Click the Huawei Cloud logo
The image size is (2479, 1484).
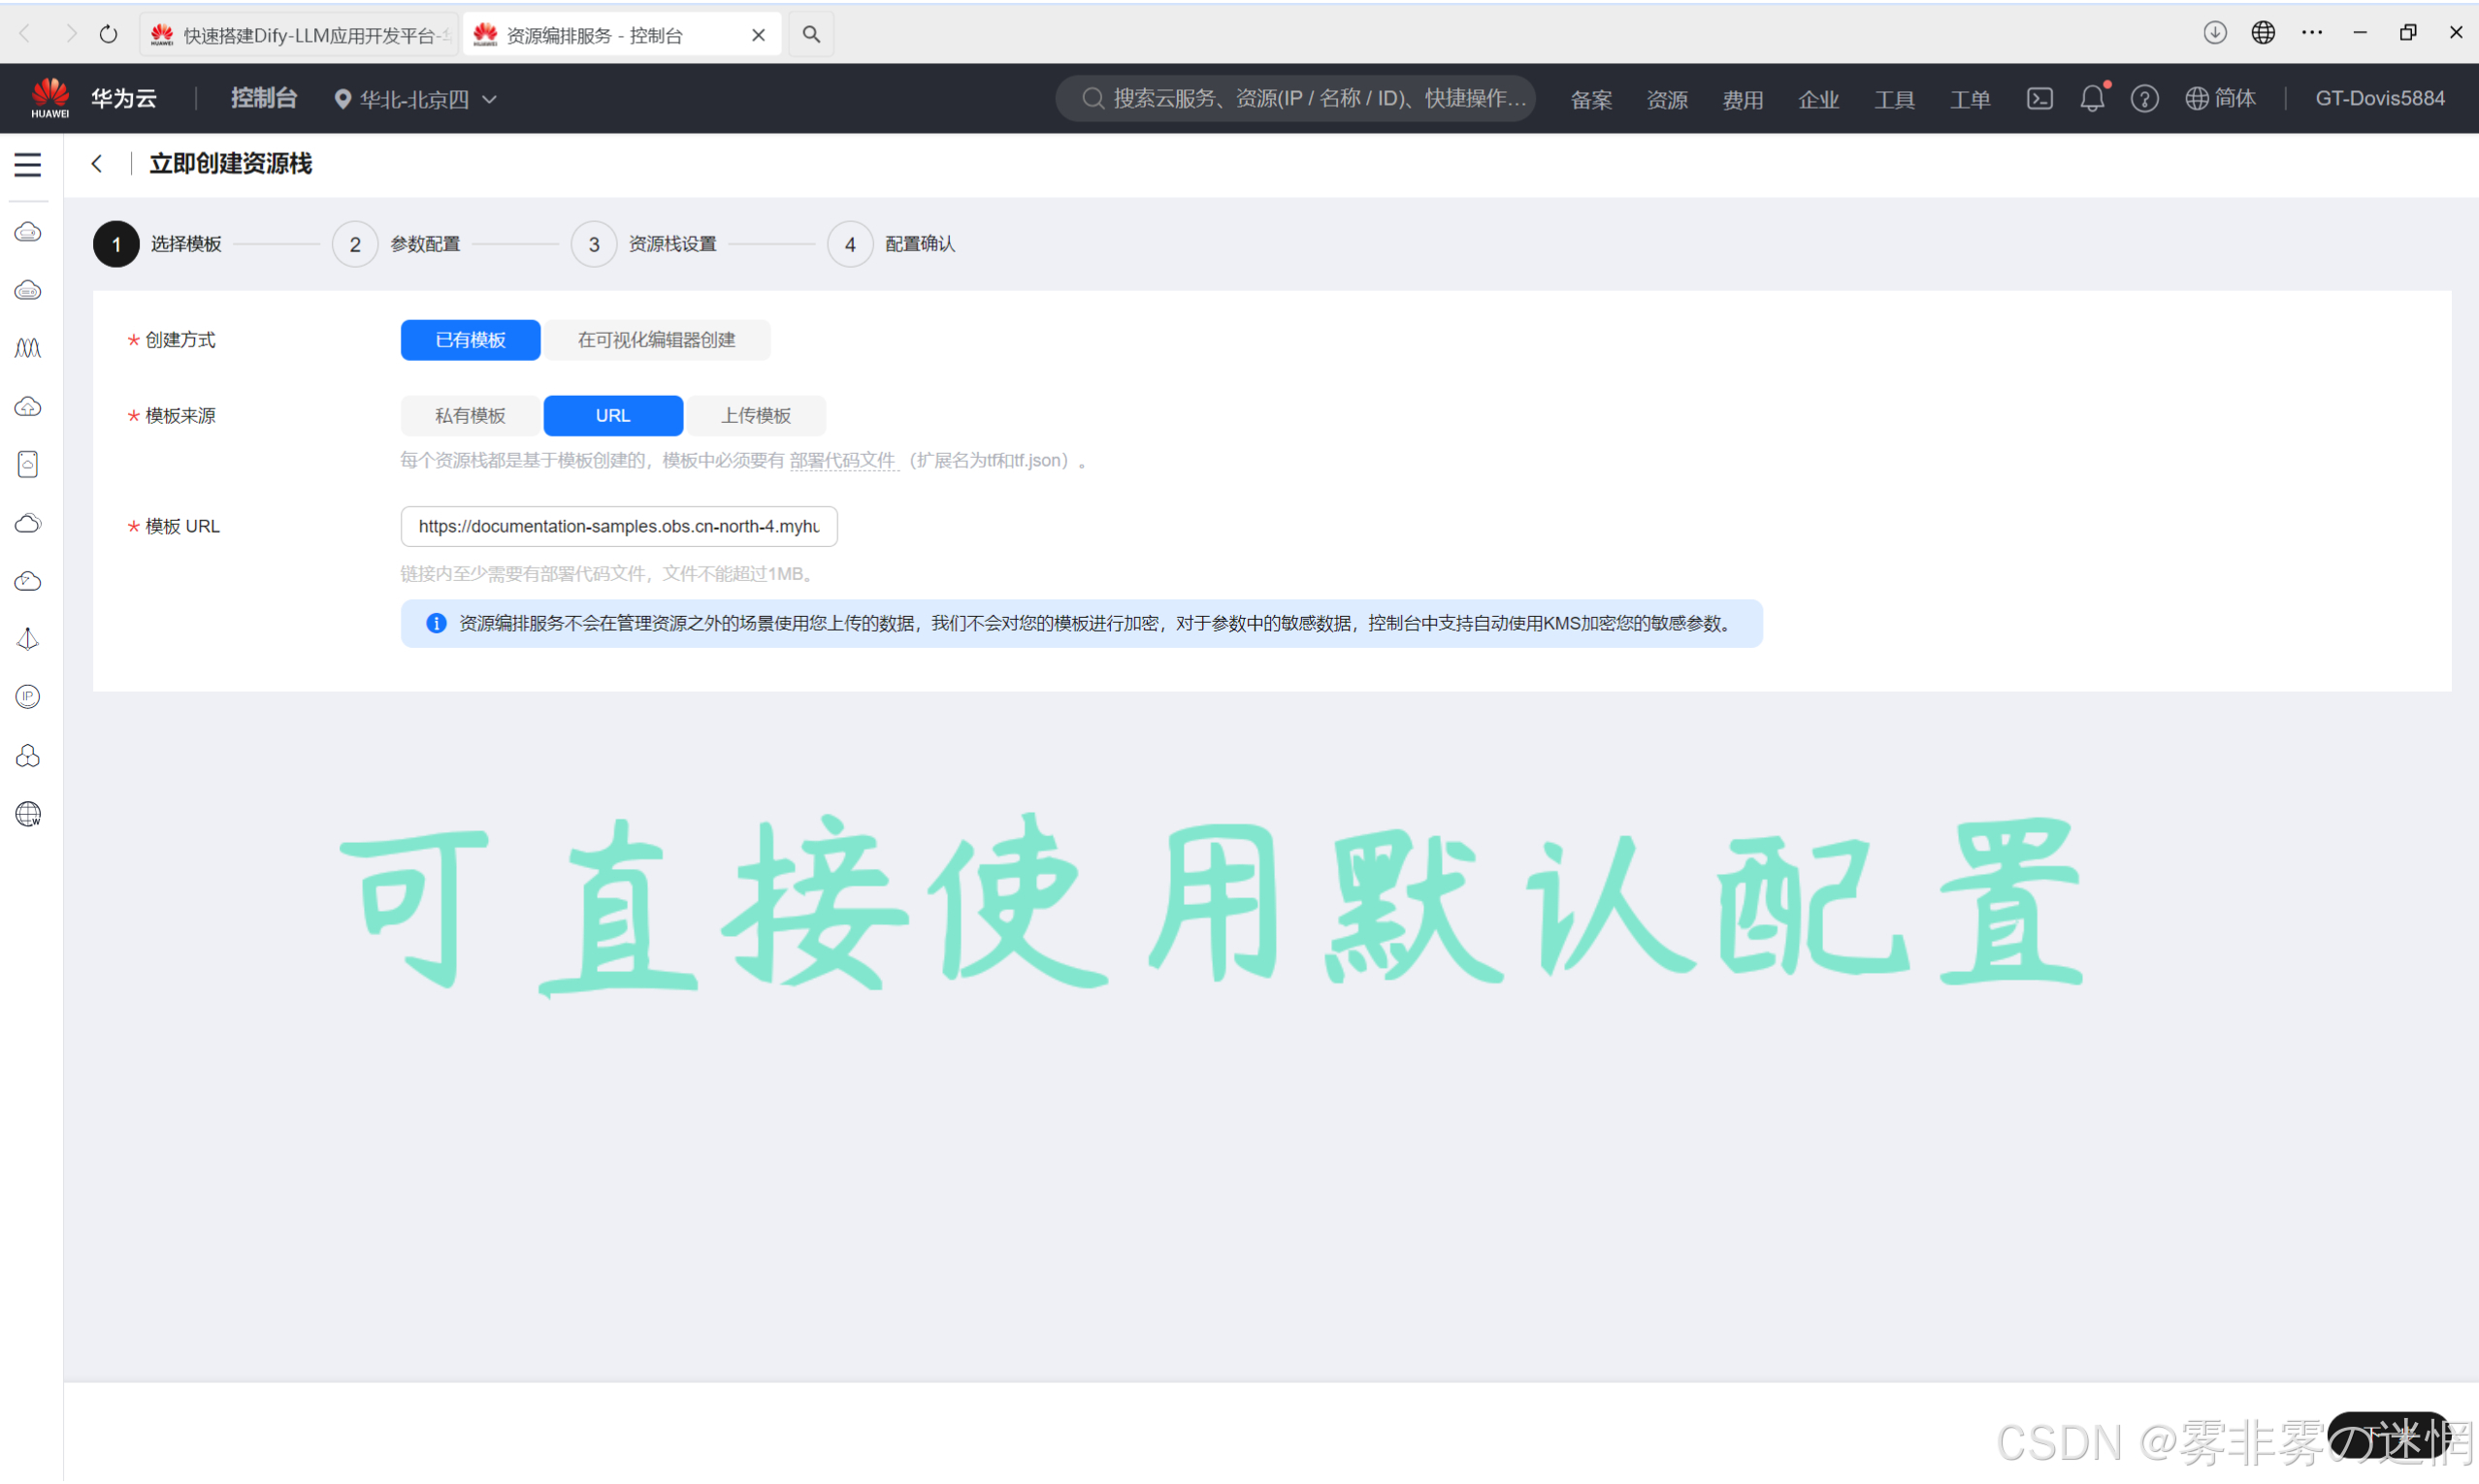point(50,98)
